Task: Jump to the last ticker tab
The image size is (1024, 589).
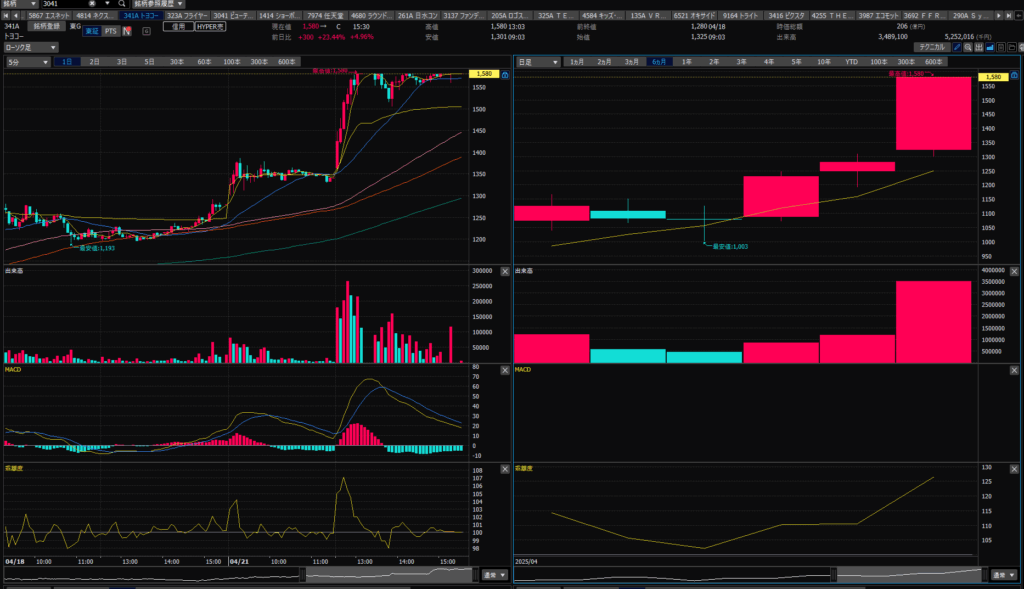Action: (x=1008, y=16)
